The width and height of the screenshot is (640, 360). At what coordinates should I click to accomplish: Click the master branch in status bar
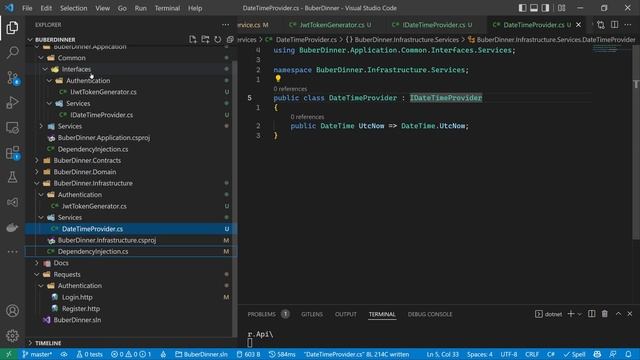(x=37, y=354)
